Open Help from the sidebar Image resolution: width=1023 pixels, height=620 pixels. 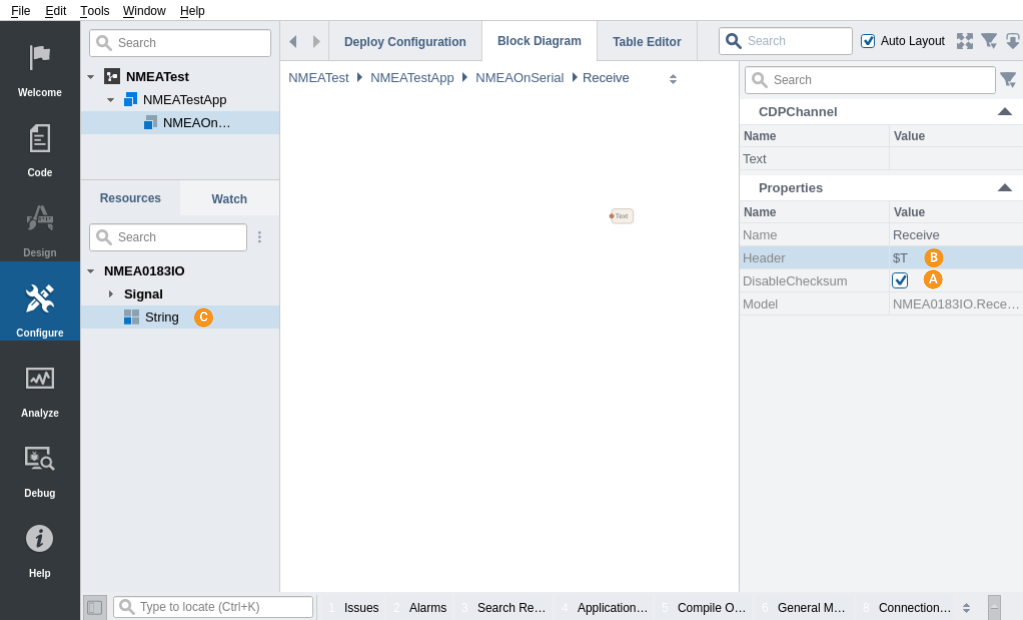coord(40,549)
